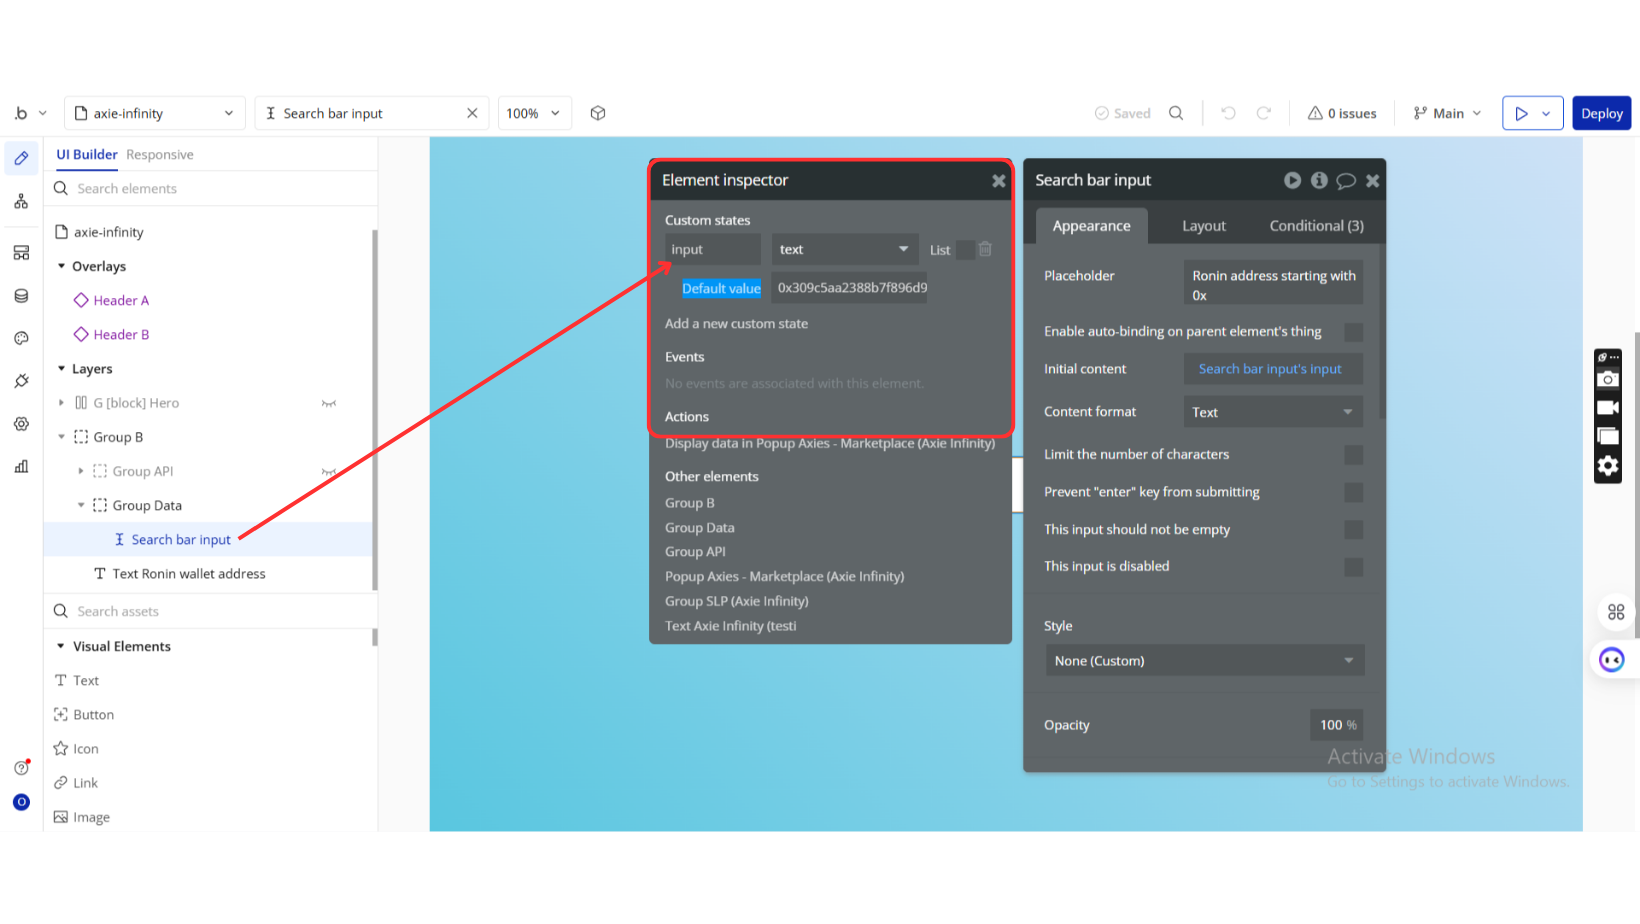Delete the input custom state trash icon
Viewport: 1640px width, 924px height.
(985, 249)
